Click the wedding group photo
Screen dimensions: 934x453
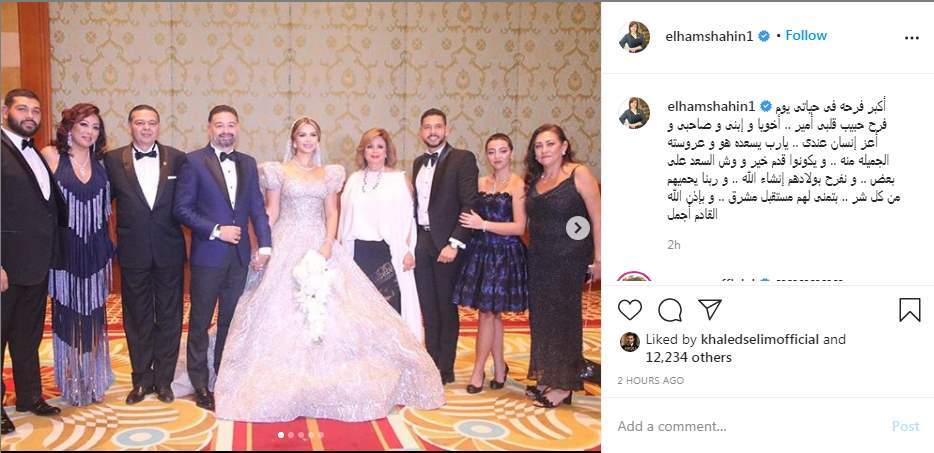click(300, 226)
